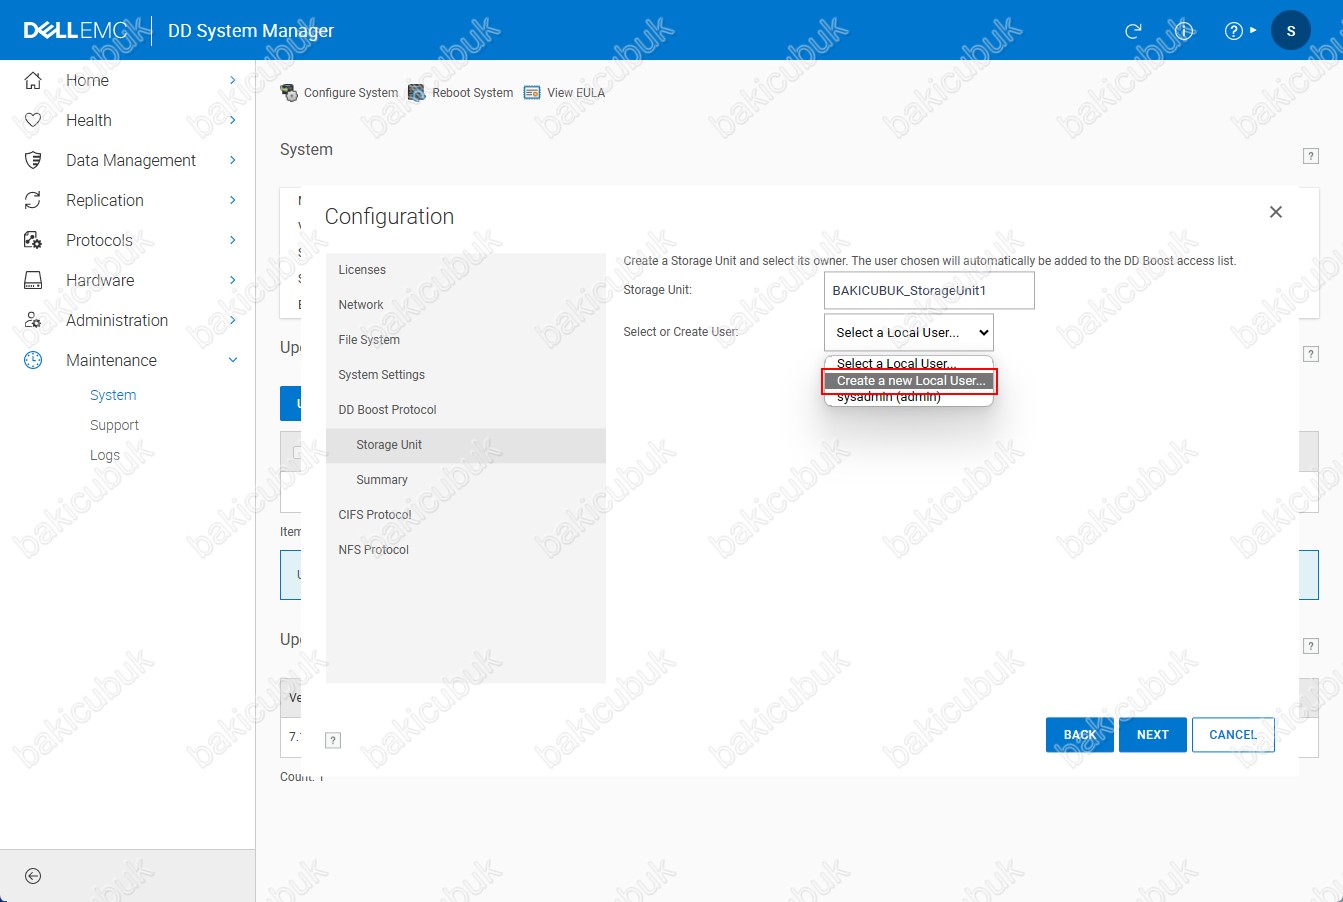1343x902 pixels.
Task: Click the Maintenance clock icon
Action: coord(33,360)
